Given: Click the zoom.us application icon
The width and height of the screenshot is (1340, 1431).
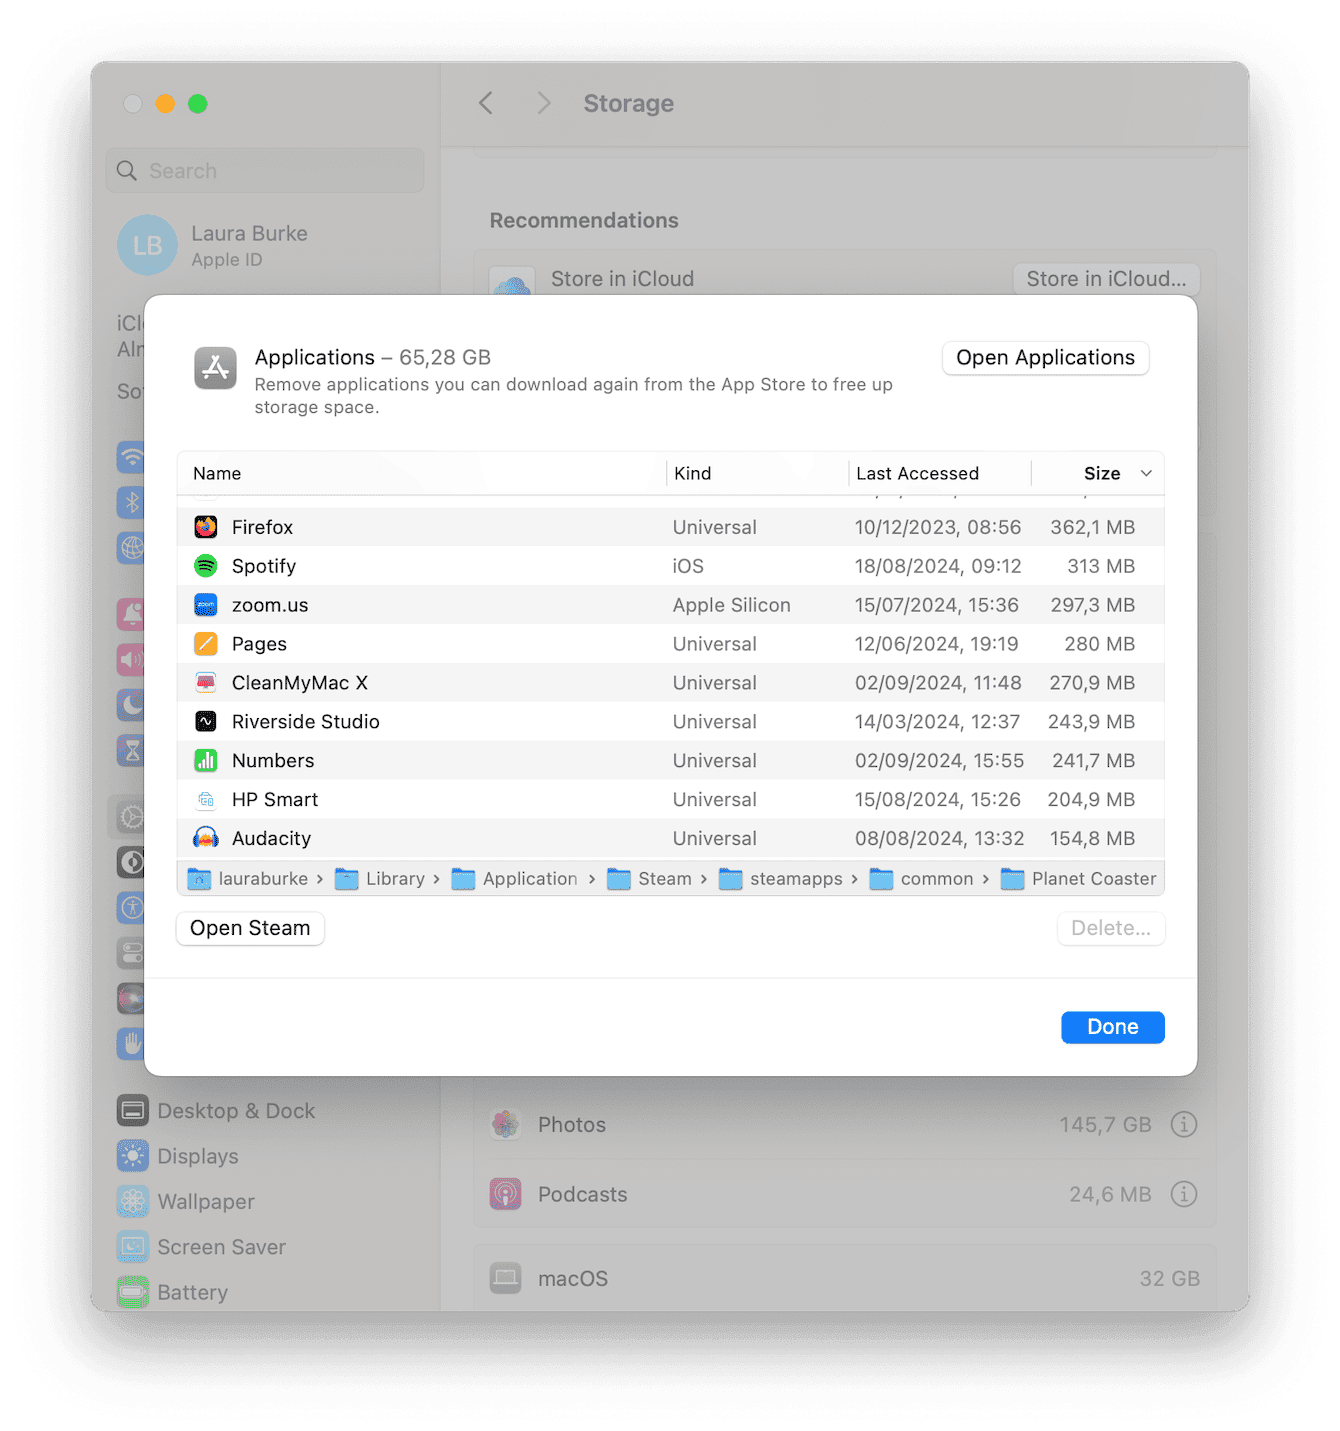Looking at the screenshot, I should (x=205, y=604).
